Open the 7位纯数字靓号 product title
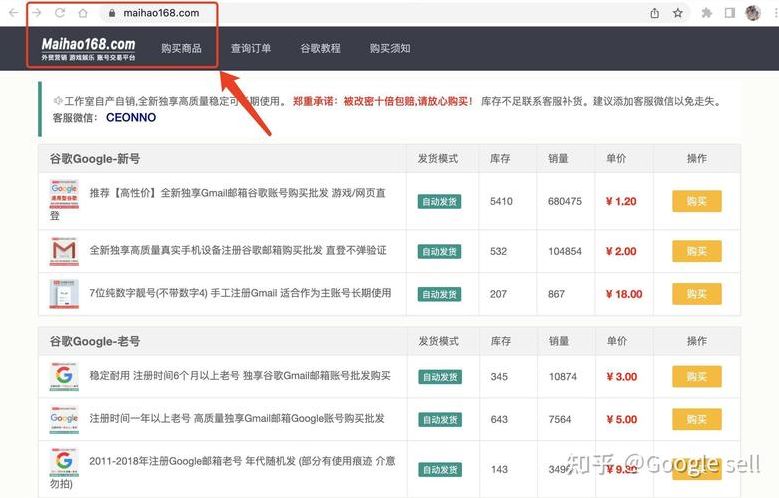The height and width of the screenshot is (498, 779). pos(240,293)
